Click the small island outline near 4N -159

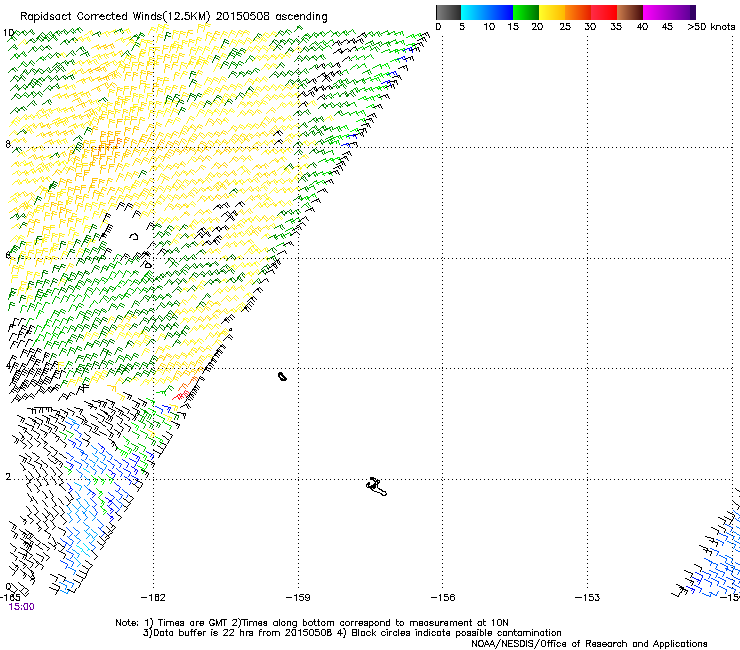pos(282,376)
